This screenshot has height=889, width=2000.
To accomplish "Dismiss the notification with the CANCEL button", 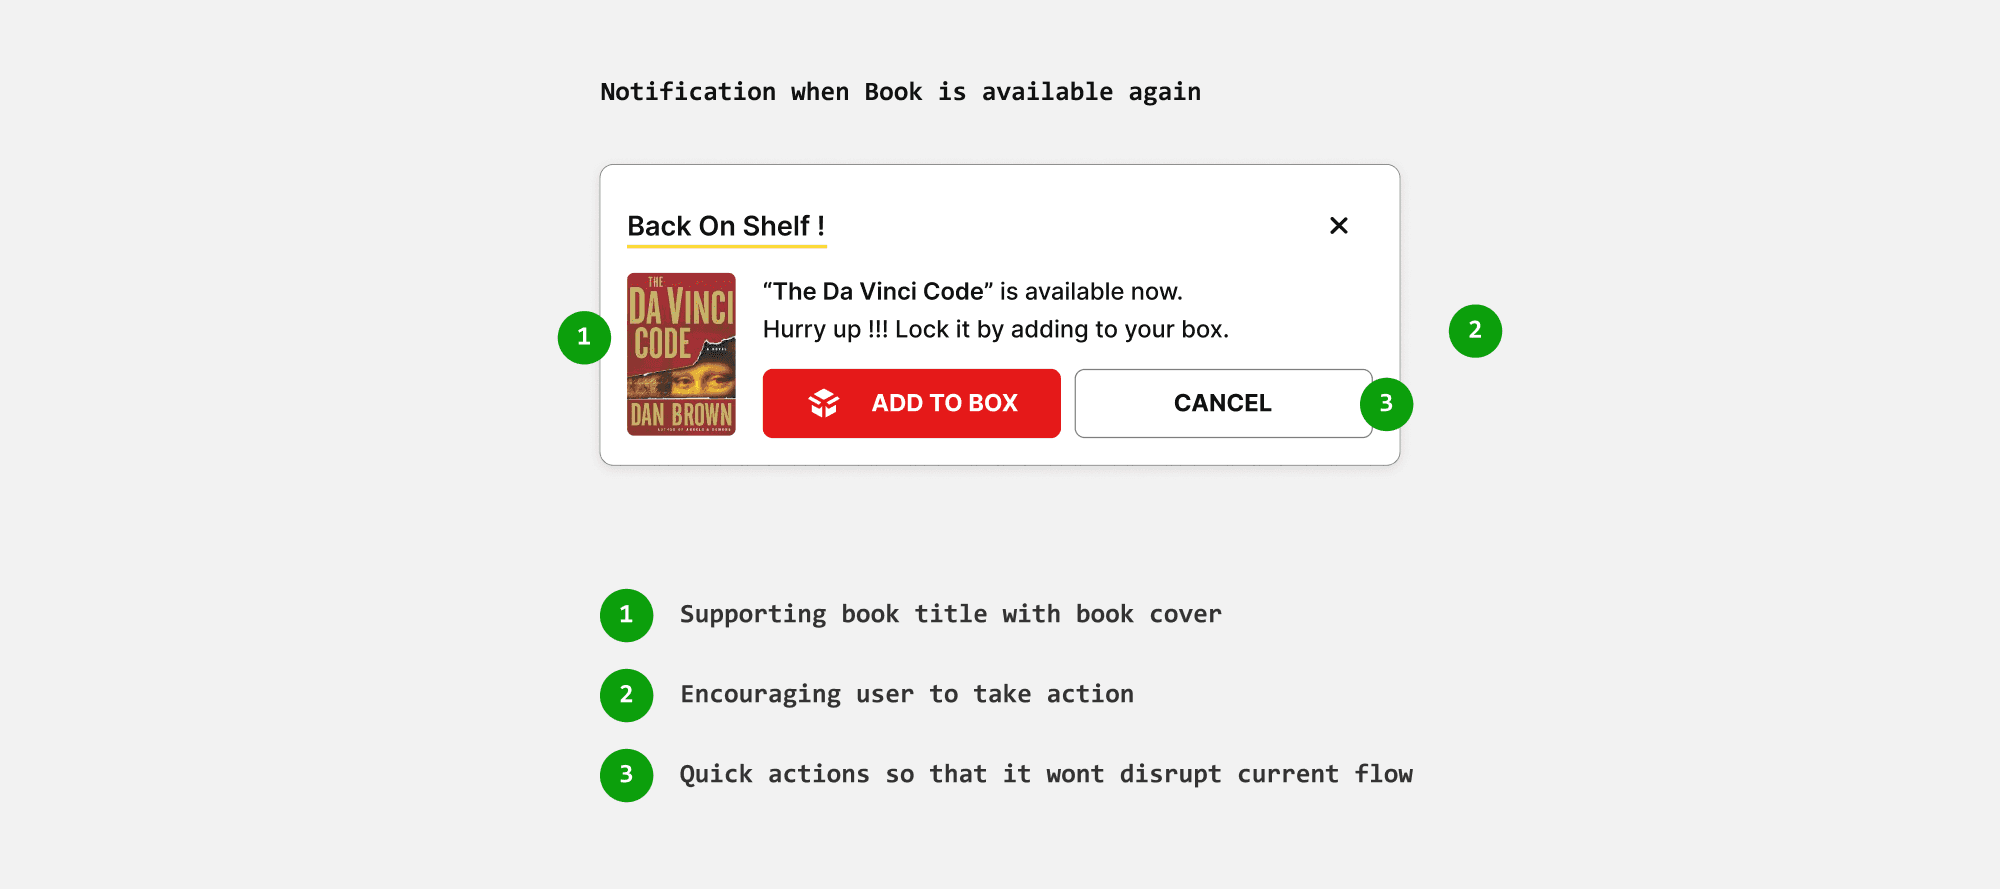I will pos(1223,403).
